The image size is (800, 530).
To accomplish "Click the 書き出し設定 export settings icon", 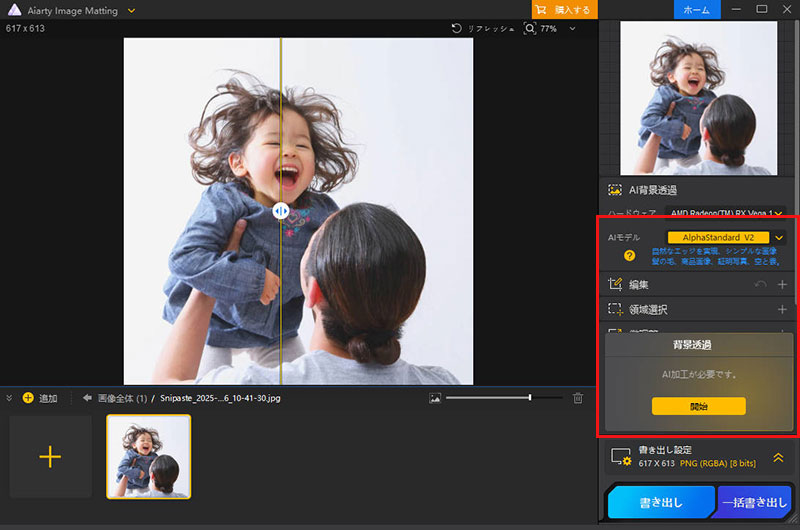I will (621, 457).
